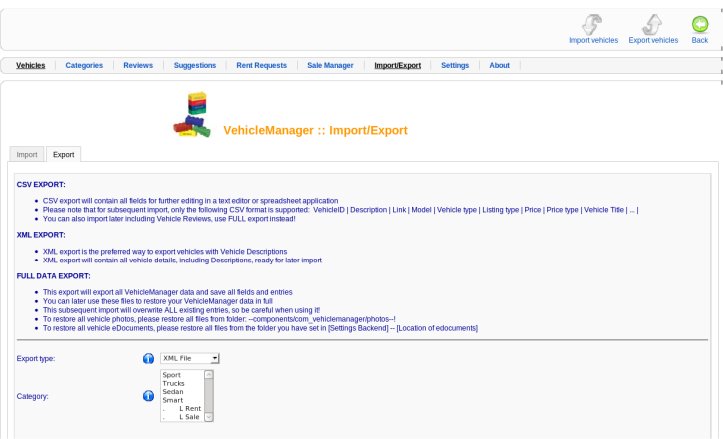This screenshot has width=723, height=439.
Task: Go to Categories menu
Action: click(84, 65)
